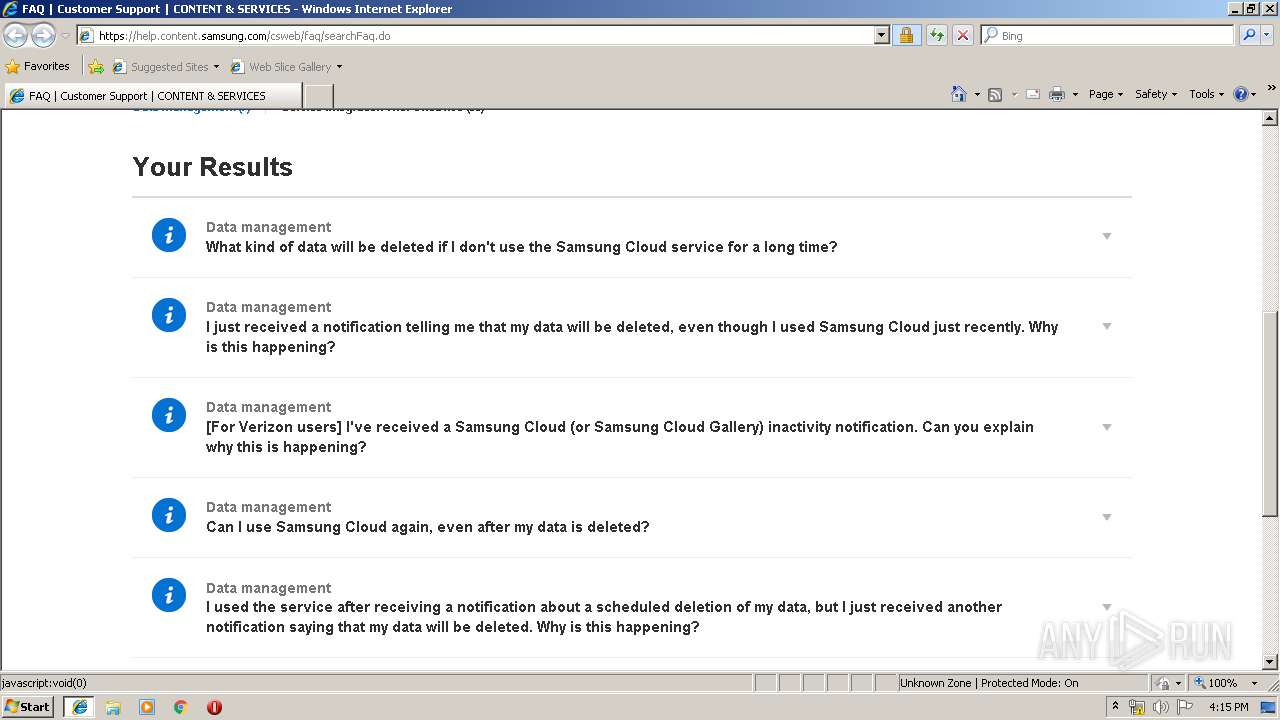This screenshot has width=1280, height=720.
Task: Open the Safety menu
Action: (x=1156, y=94)
